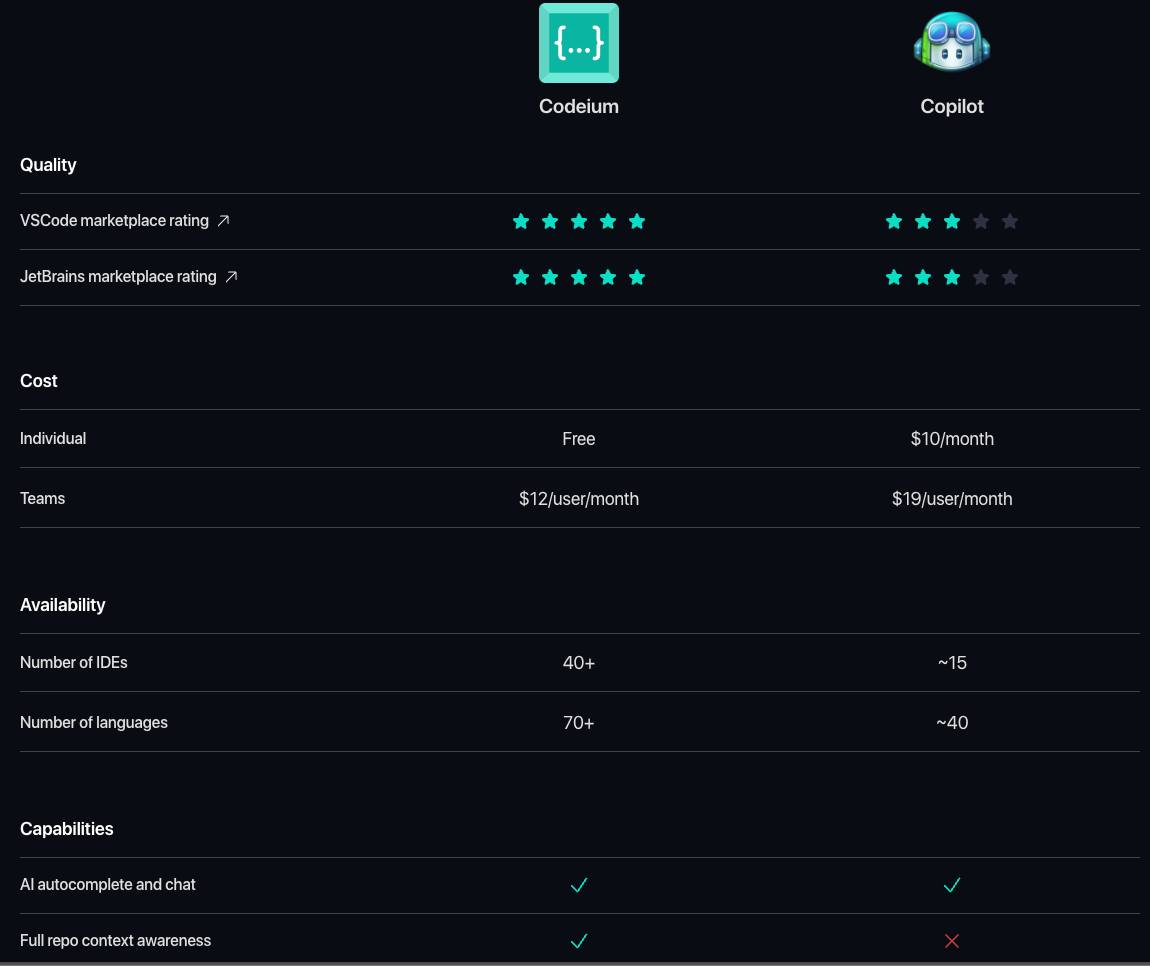The image size is (1150, 966).
Task: Click Copilot's AI autocomplete checkmark
Action: coord(951,885)
